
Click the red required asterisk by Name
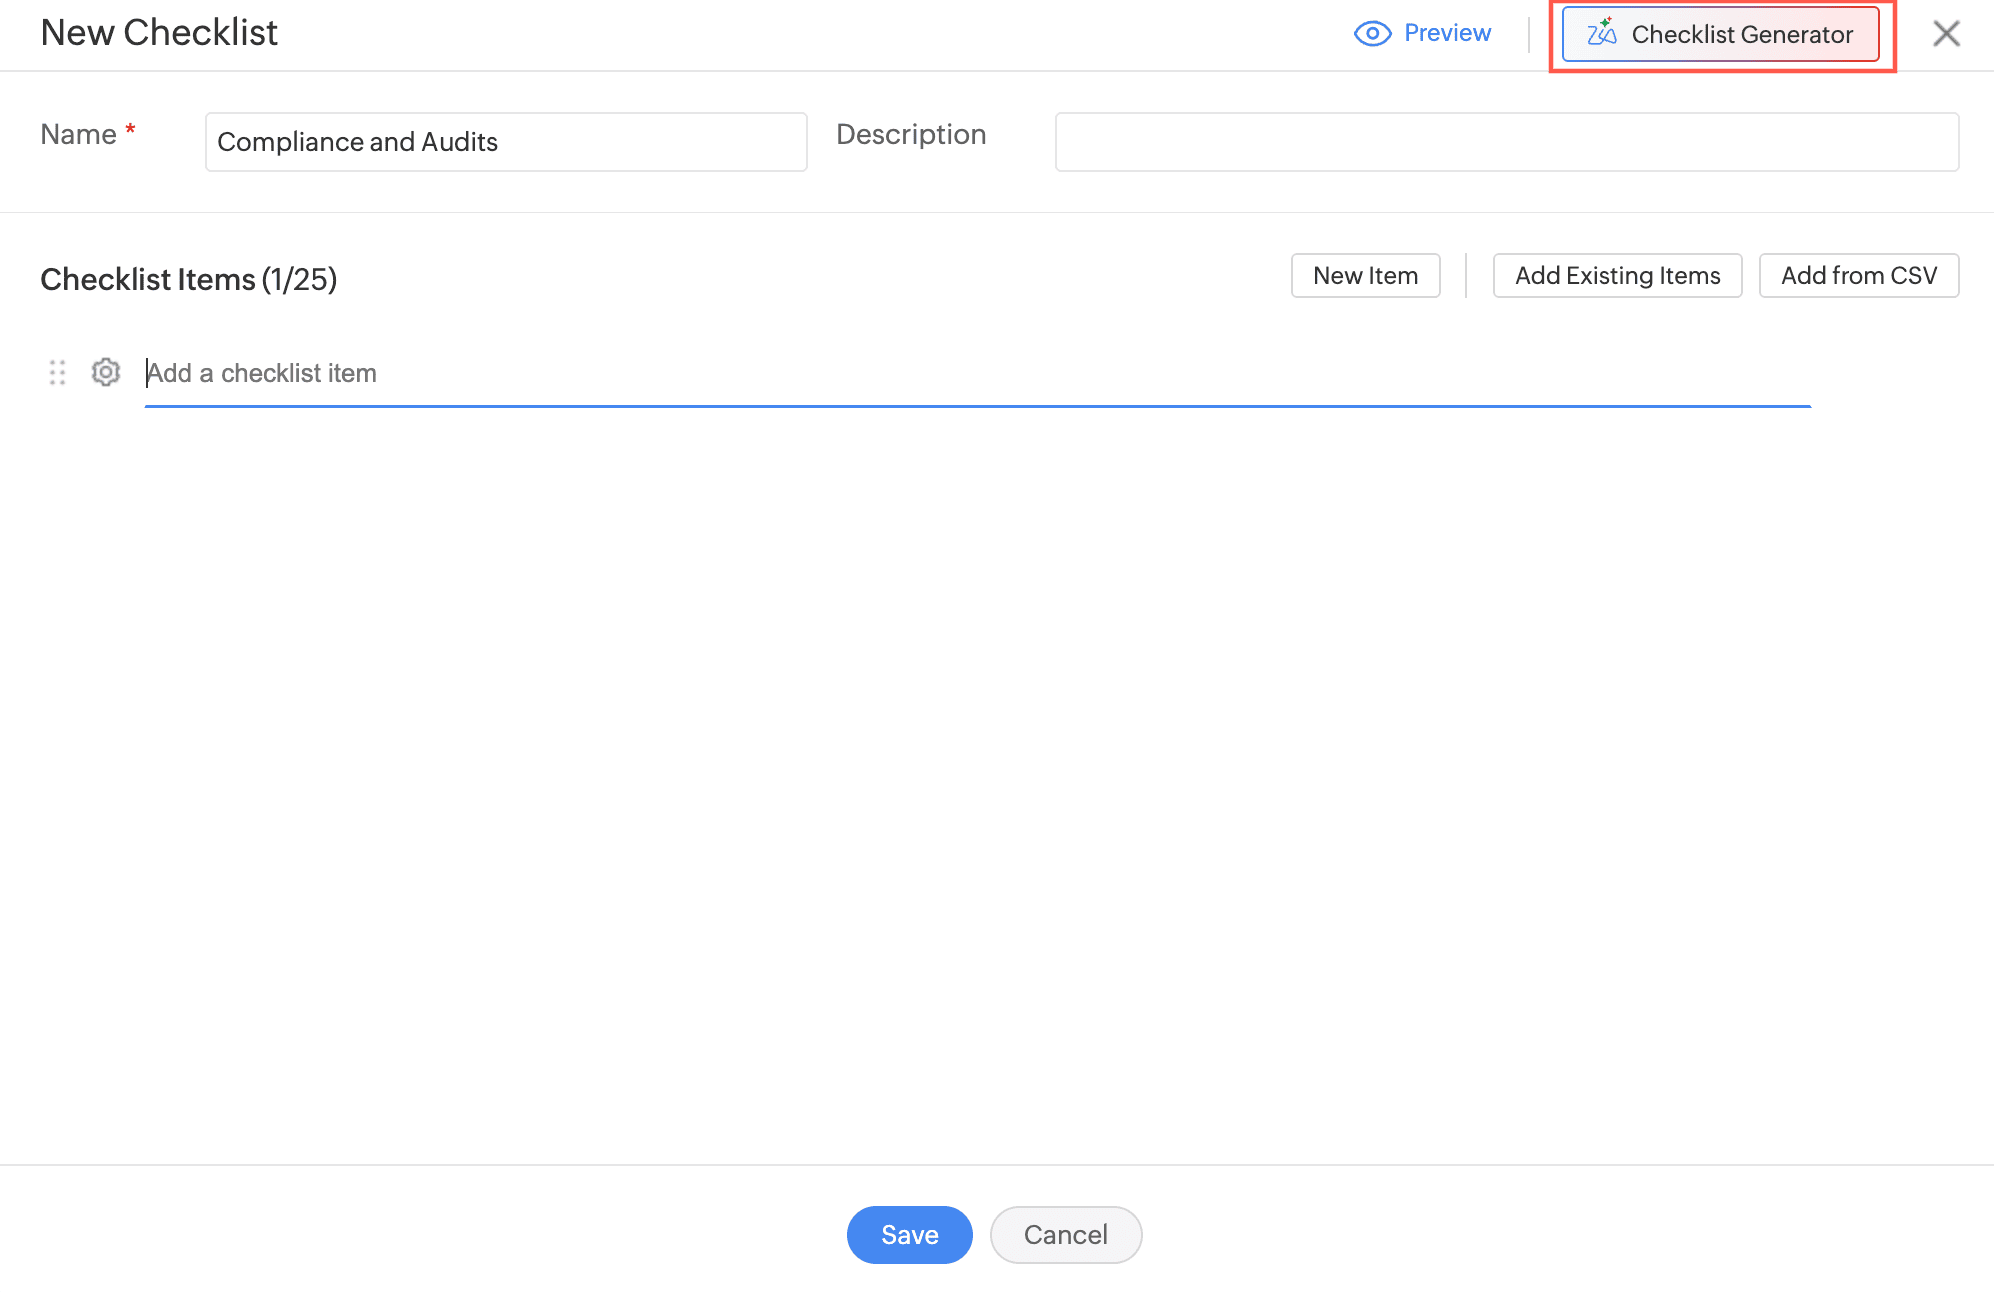[130, 129]
